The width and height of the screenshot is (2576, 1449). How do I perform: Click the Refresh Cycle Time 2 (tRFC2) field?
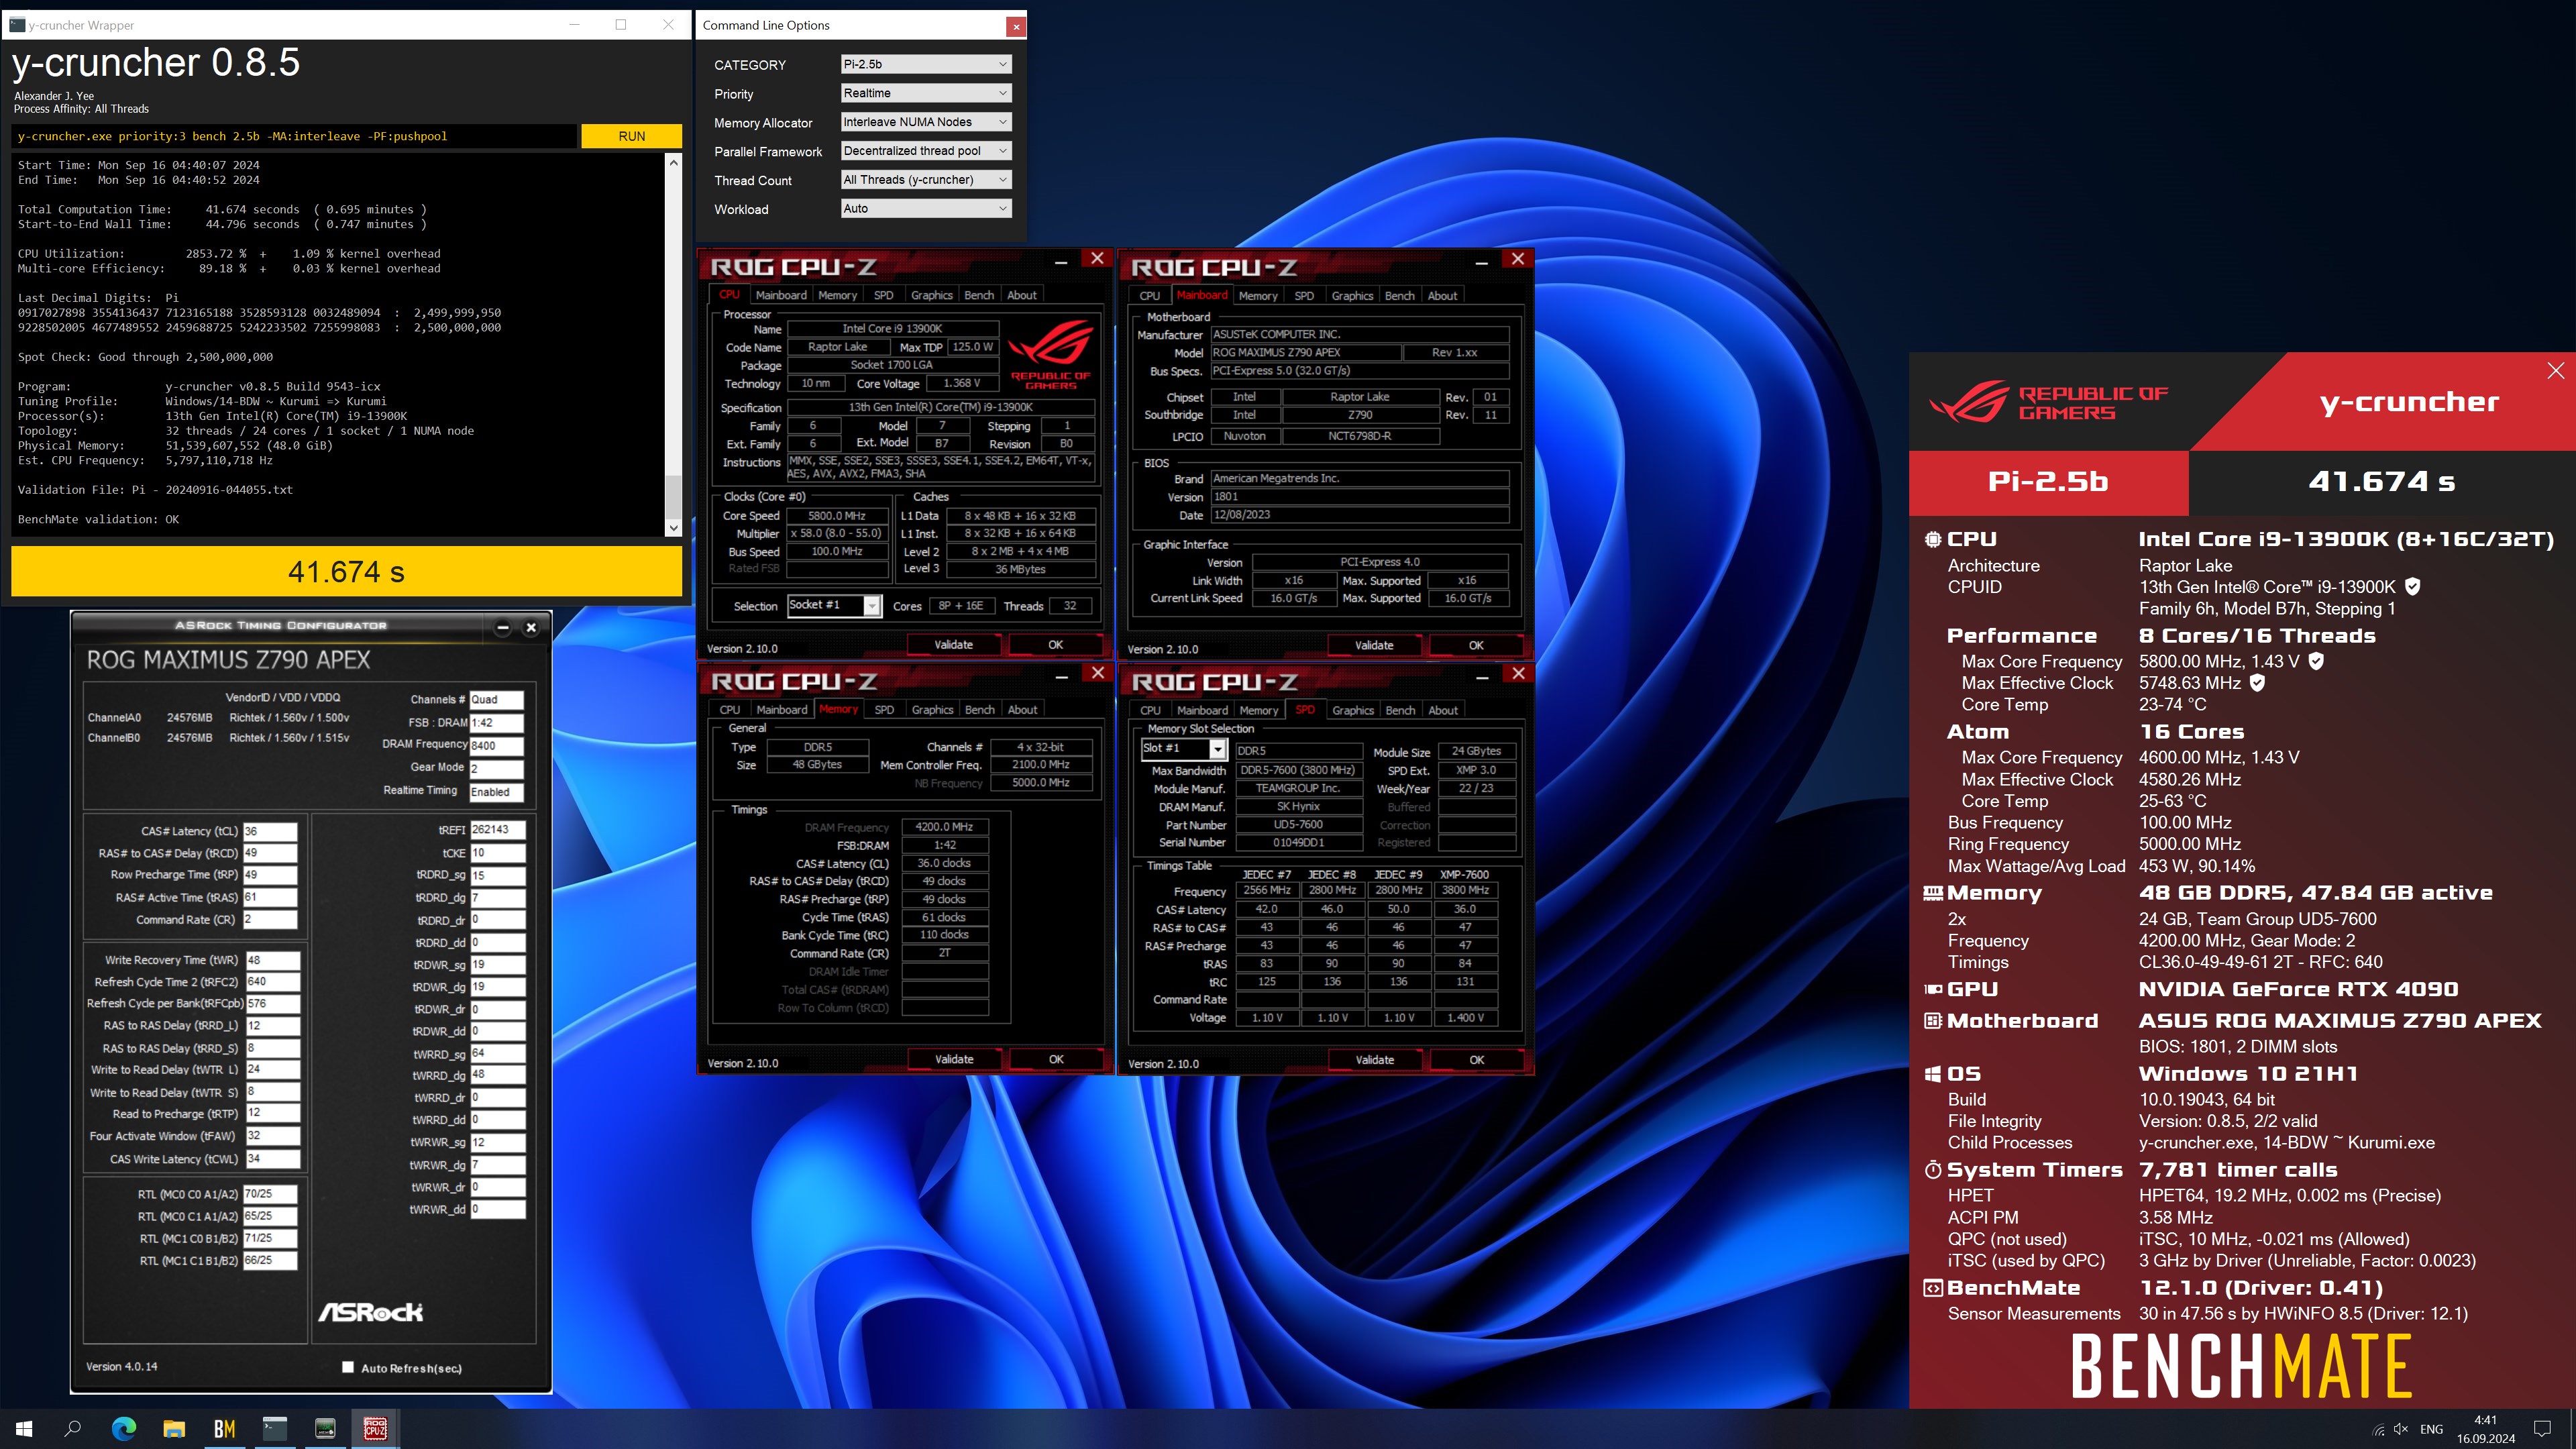[272, 982]
